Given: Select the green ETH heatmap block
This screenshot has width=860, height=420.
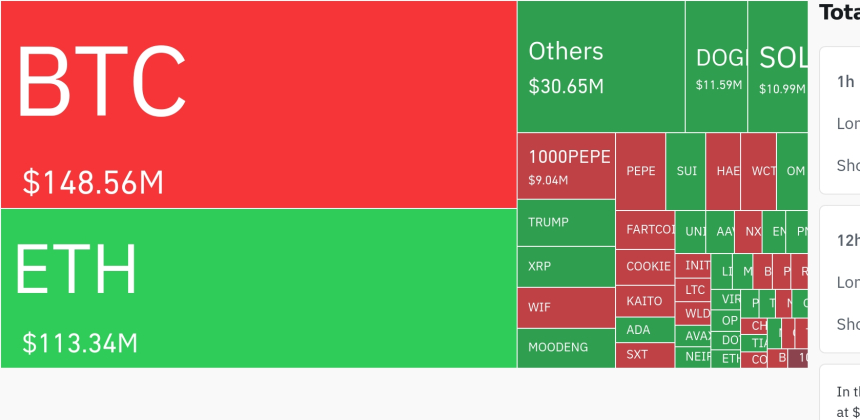Looking at the screenshot, I should pyautogui.click(x=258, y=288).
